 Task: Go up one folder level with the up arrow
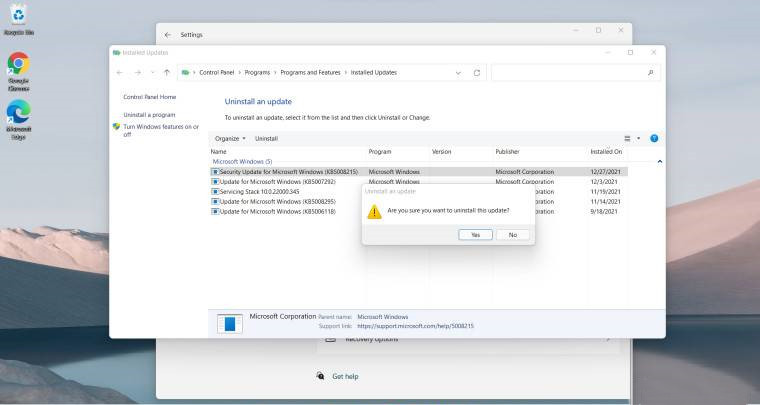[166, 73]
